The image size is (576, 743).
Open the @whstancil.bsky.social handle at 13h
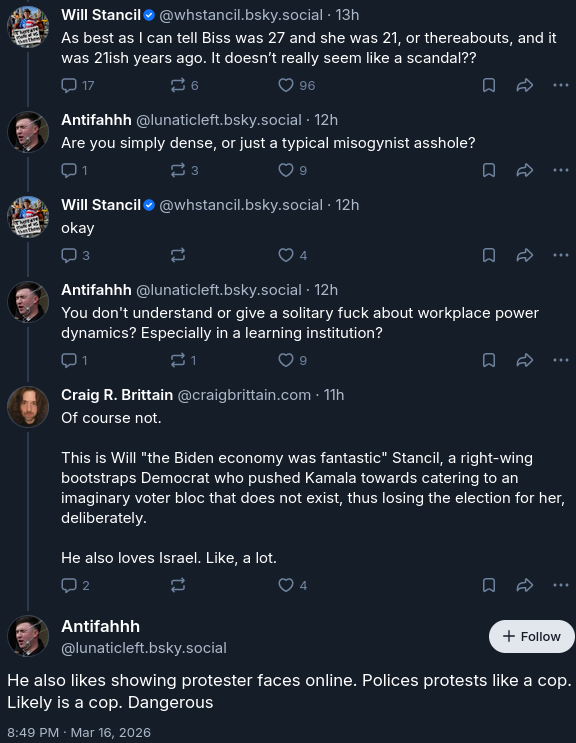tap(241, 15)
